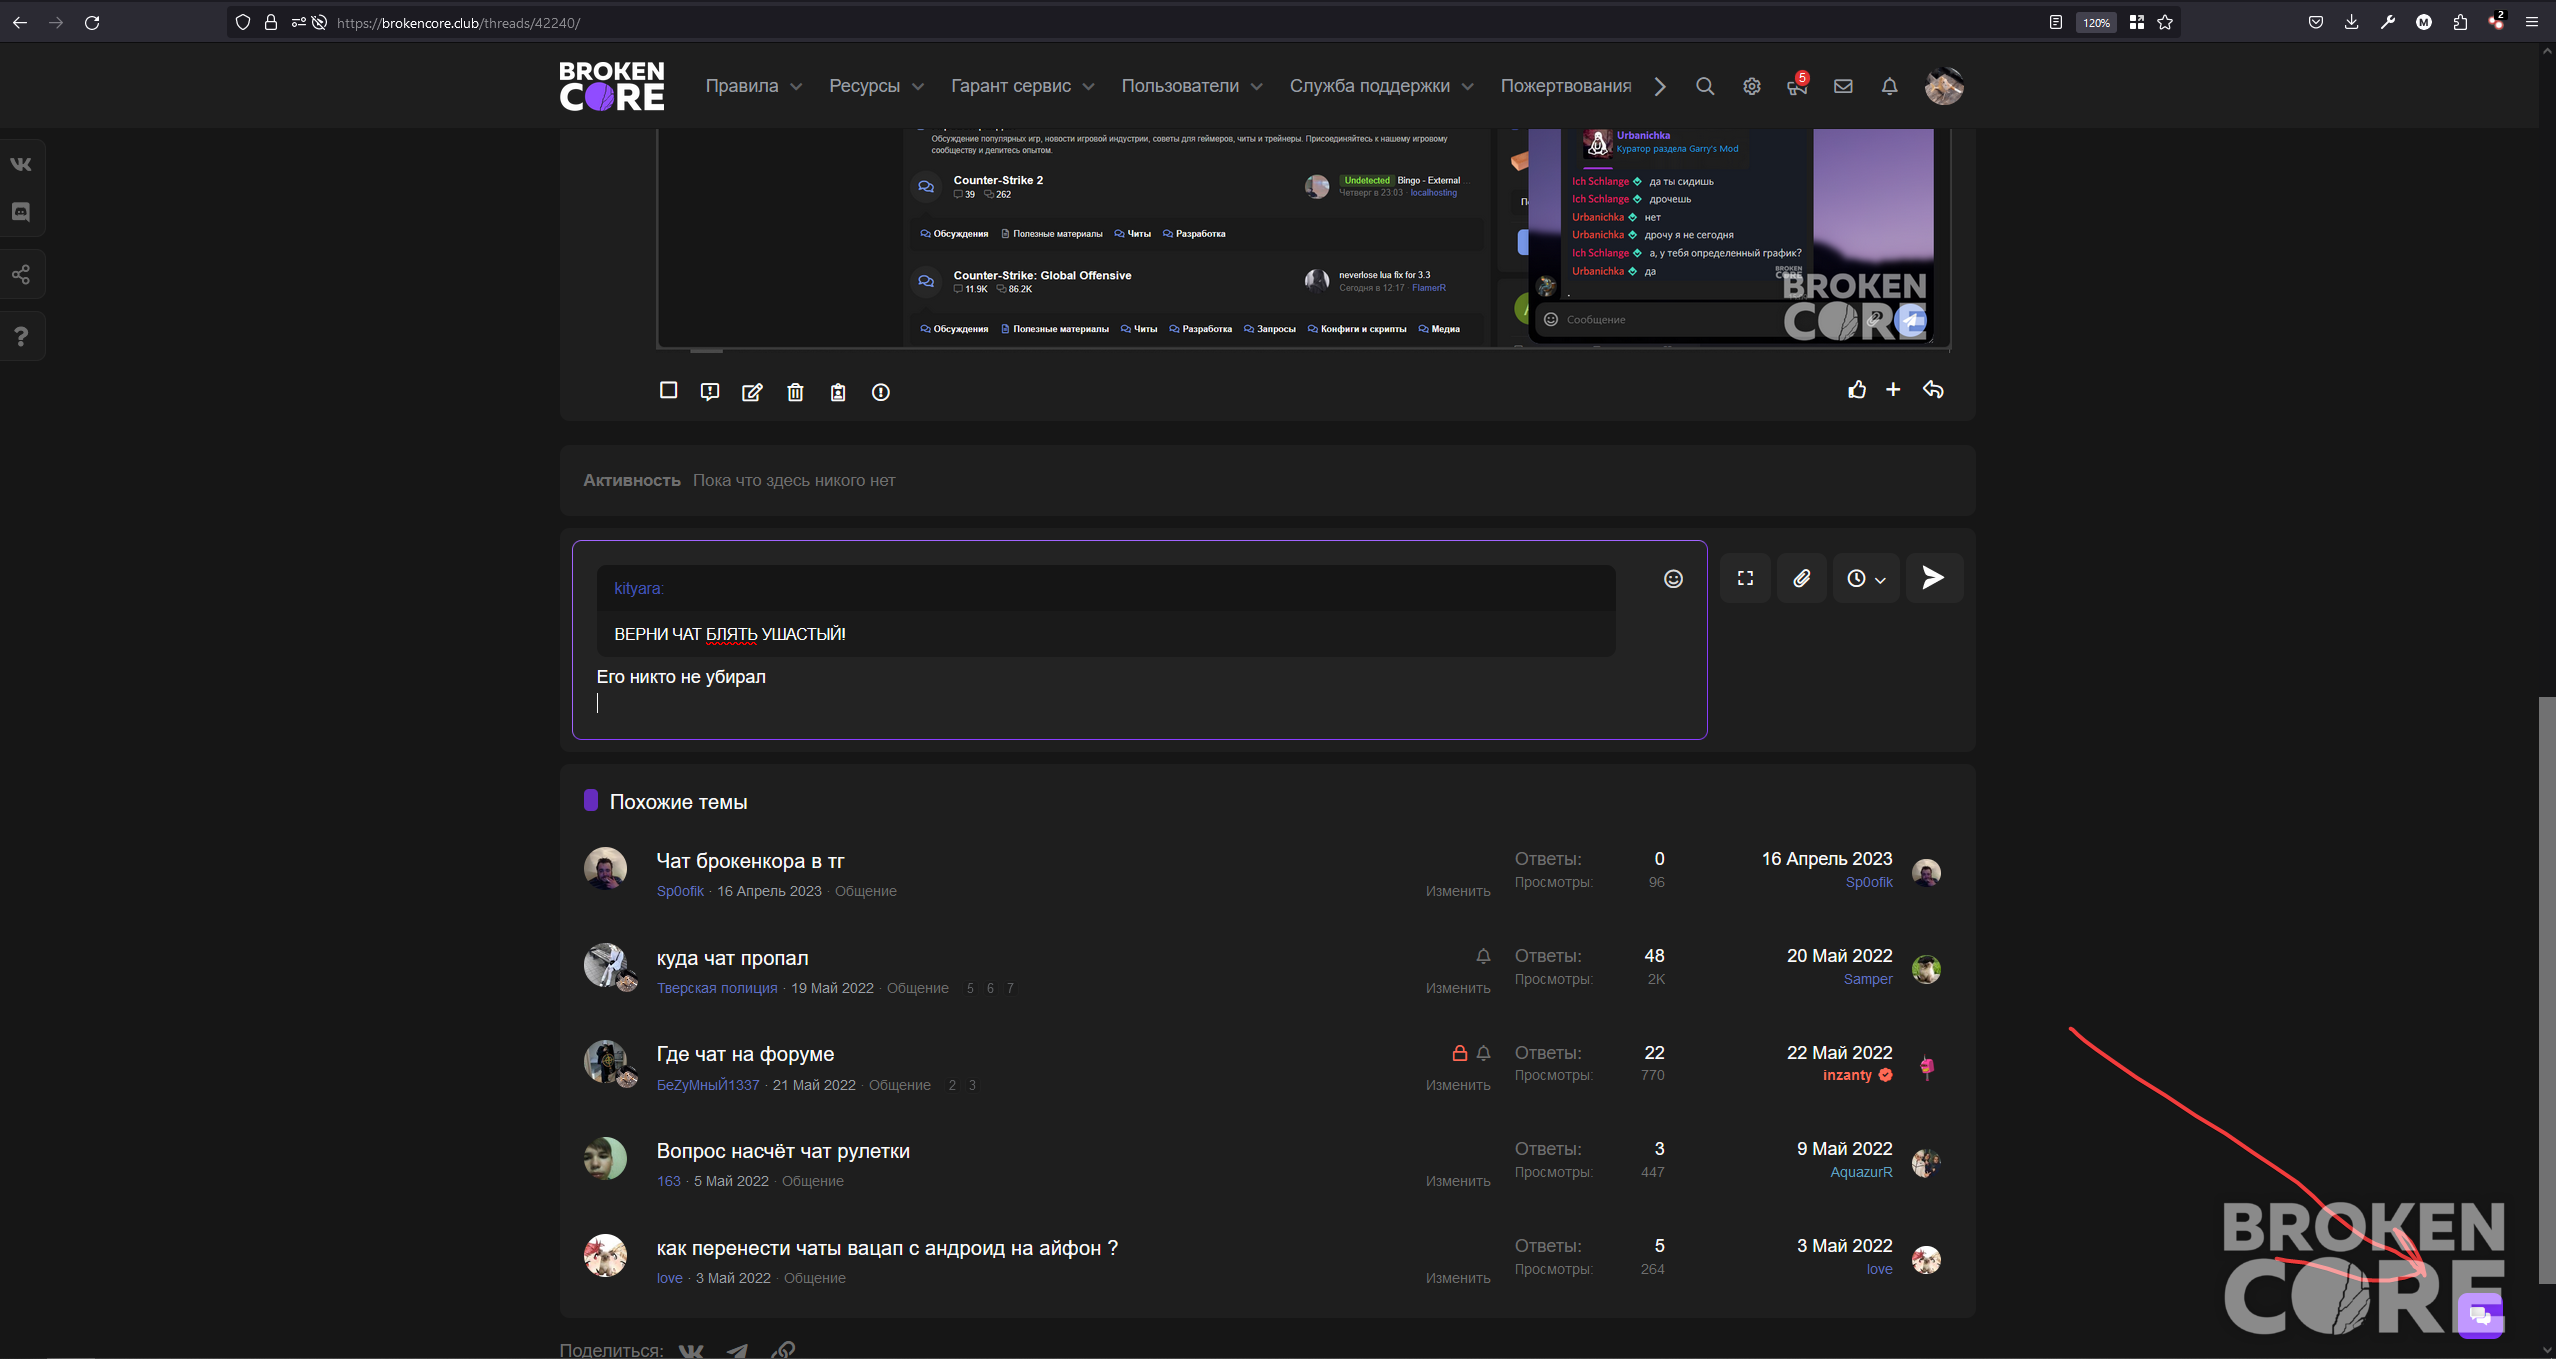
Task: Open the help question mark icon
Action: coord(21,336)
